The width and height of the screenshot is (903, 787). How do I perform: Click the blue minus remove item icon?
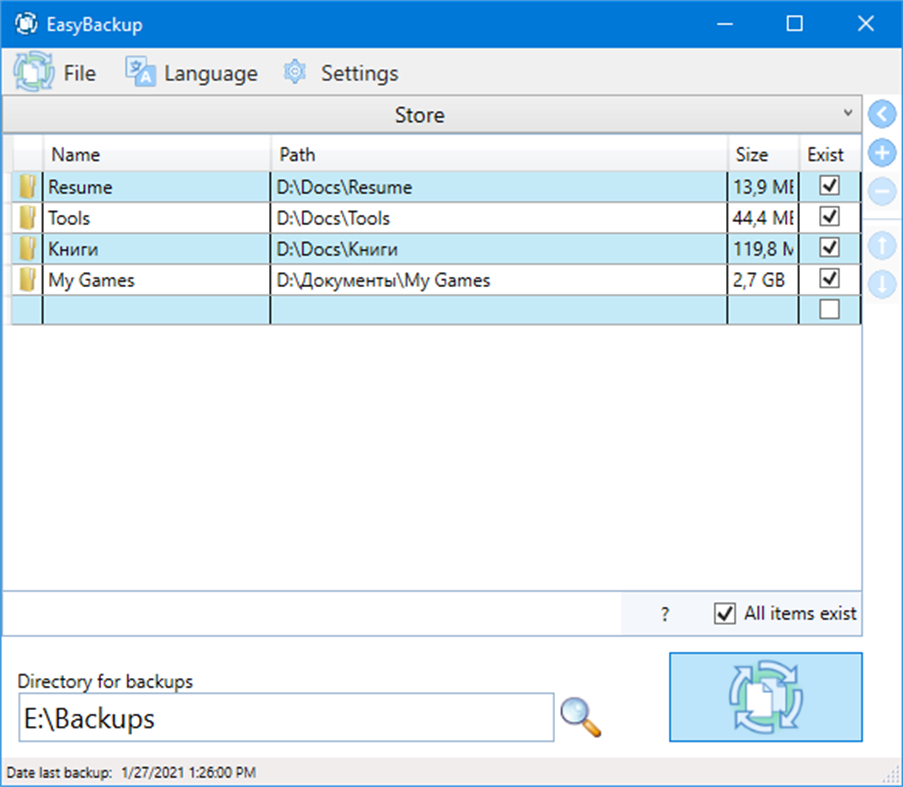(881, 191)
